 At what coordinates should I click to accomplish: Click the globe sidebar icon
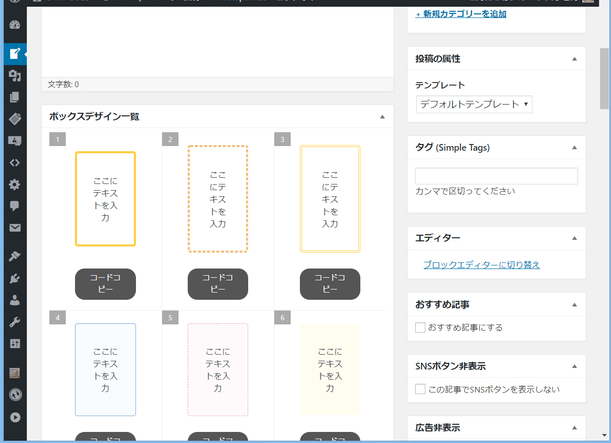(15, 395)
